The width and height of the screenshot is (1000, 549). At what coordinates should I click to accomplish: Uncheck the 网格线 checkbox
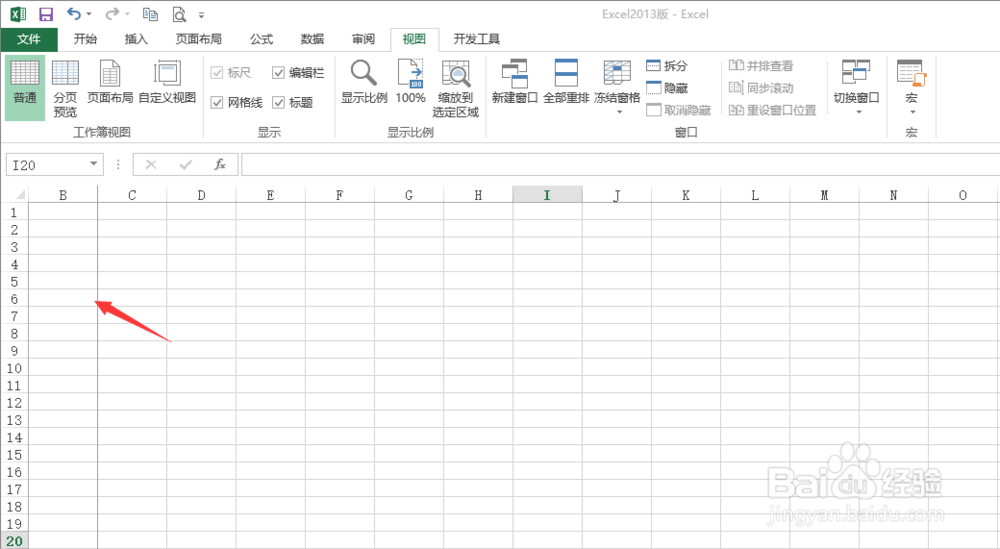(x=236, y=103)
